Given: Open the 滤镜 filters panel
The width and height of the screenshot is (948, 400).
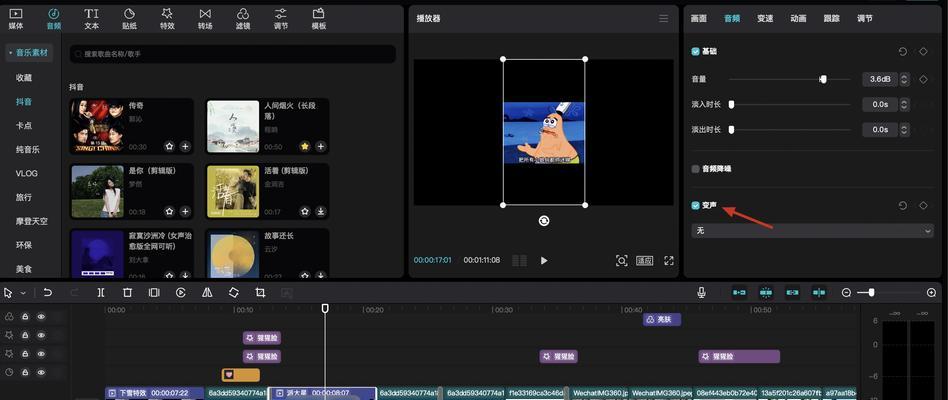Looking at the screenshot, I should click(243, 19).
